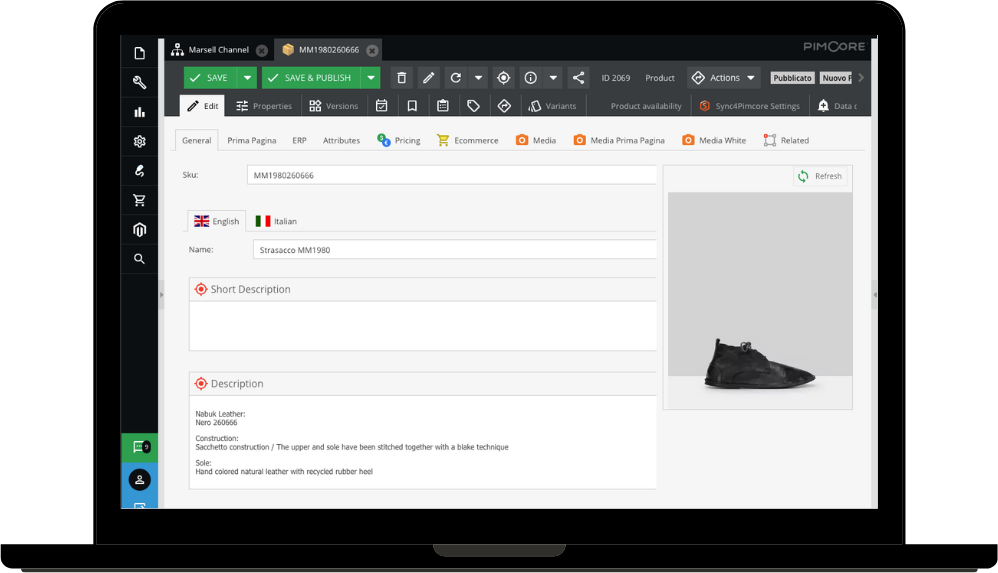Open the calendar schedule tab icon
The width and height of the screenshot is (998, 573).
(x=381, y=106)
